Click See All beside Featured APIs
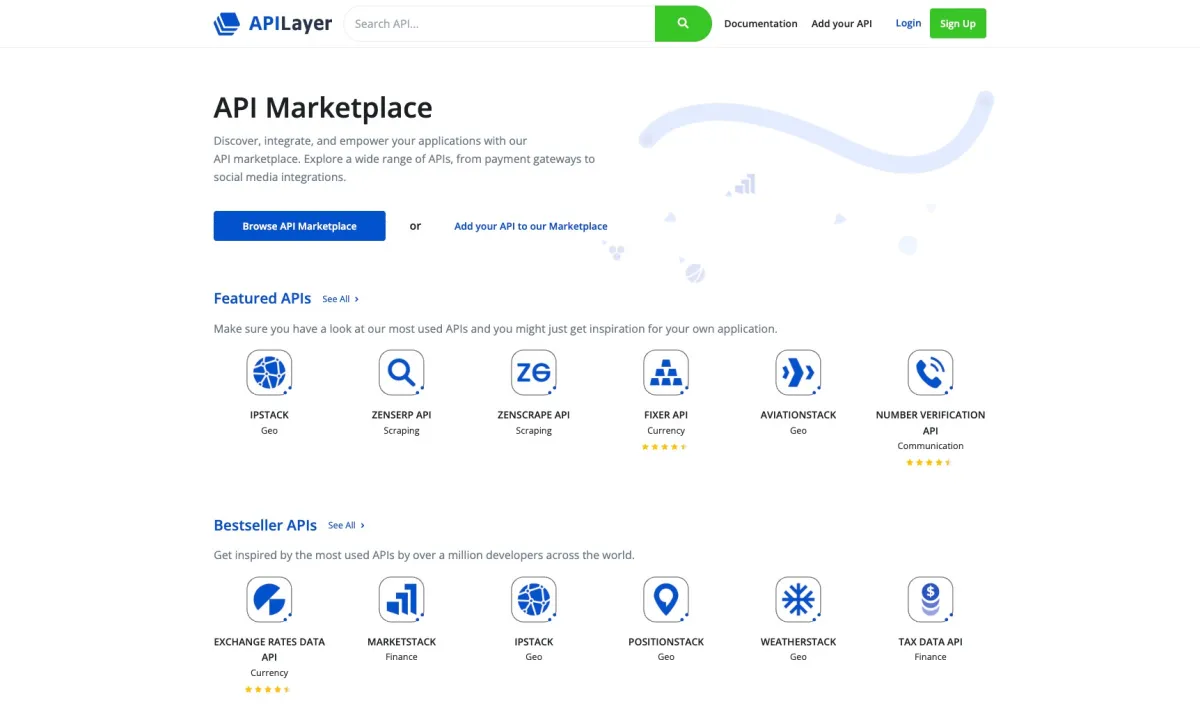Image resolution: width=1200 pixels, height=715 pixels. coord(340,299)
